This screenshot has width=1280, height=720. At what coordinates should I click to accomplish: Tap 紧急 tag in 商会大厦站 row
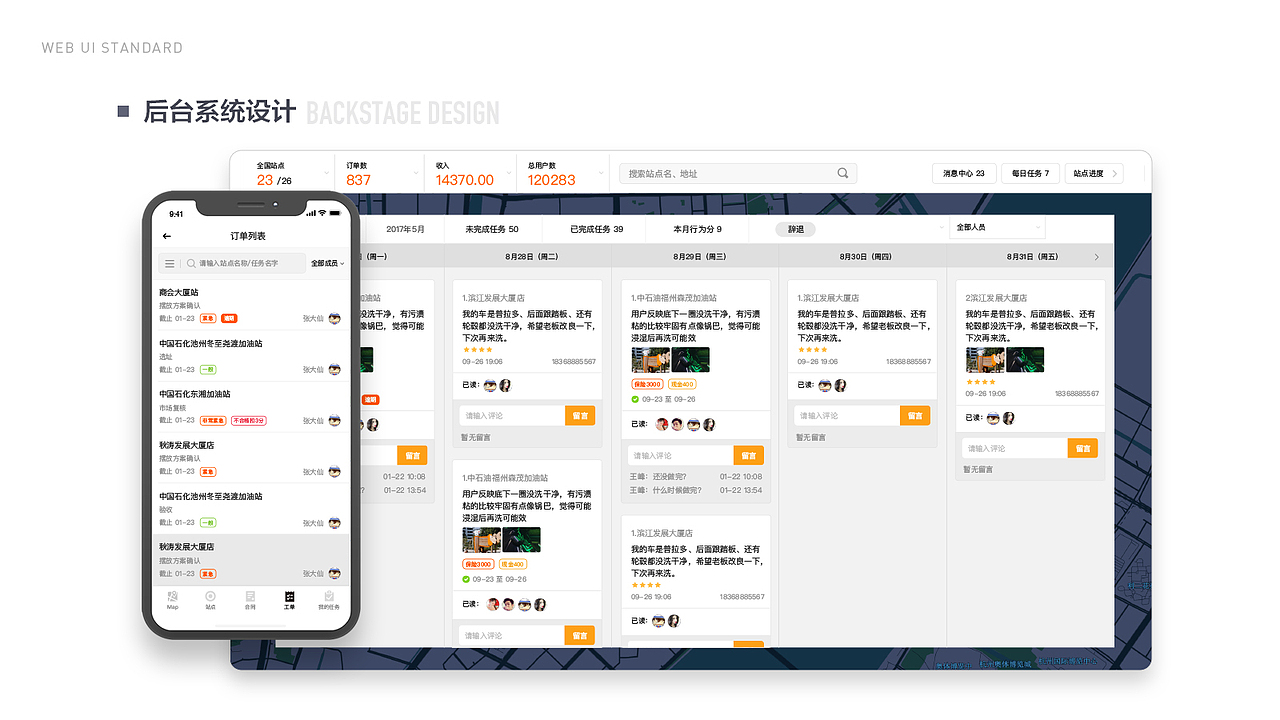click(208, 318)
